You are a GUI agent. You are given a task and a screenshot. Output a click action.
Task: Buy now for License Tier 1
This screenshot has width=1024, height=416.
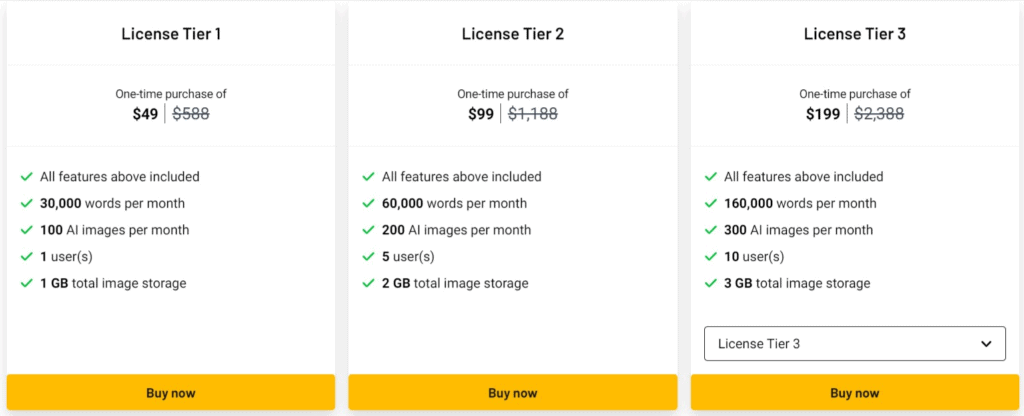[x=171, y=393]
